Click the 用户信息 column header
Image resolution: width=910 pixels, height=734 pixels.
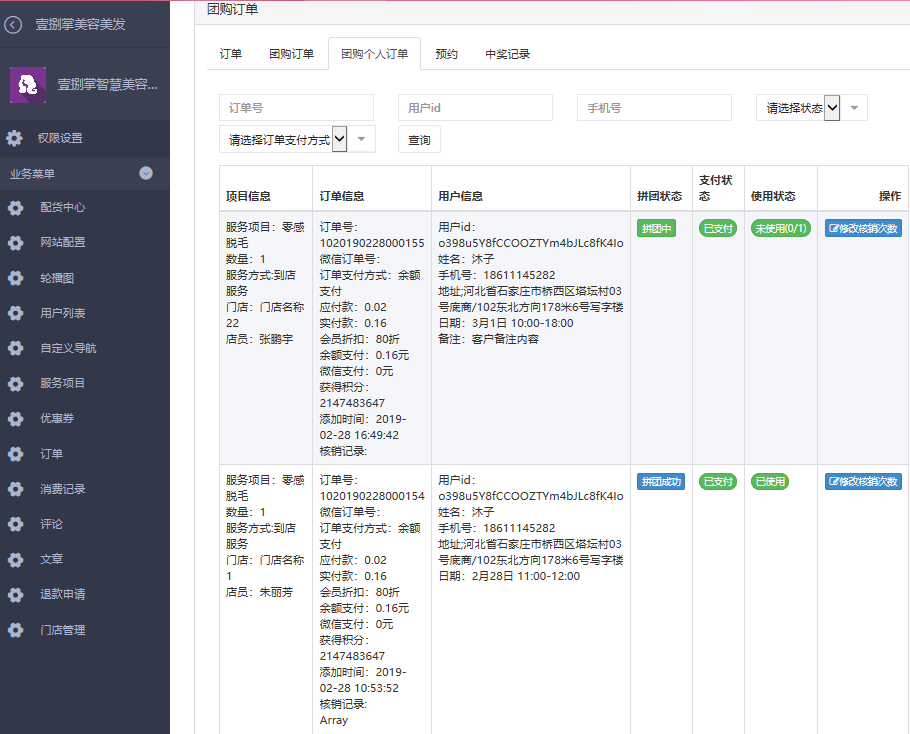pyautogui.click(x=461, y=196)
